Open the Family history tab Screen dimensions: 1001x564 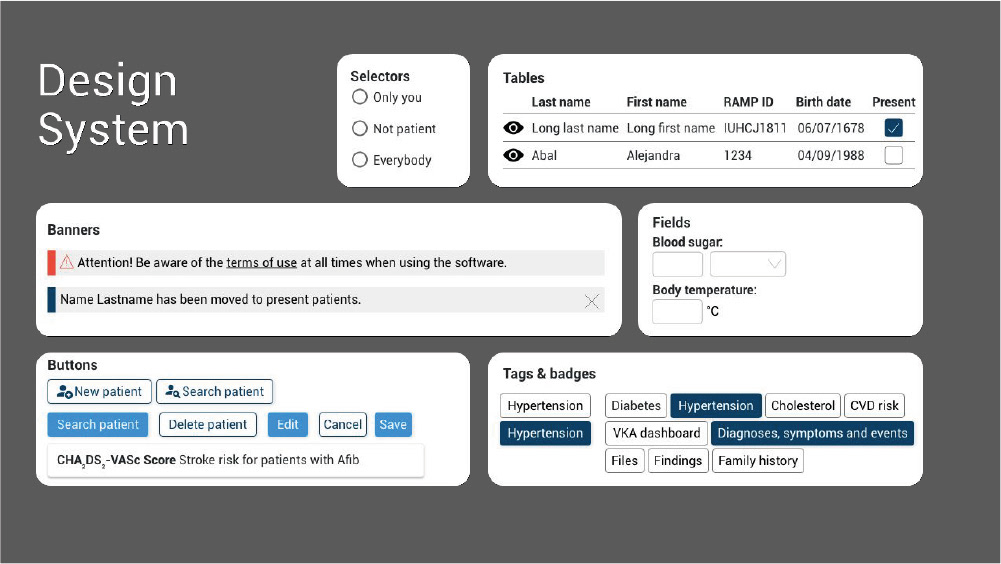(x=758, y=461)
